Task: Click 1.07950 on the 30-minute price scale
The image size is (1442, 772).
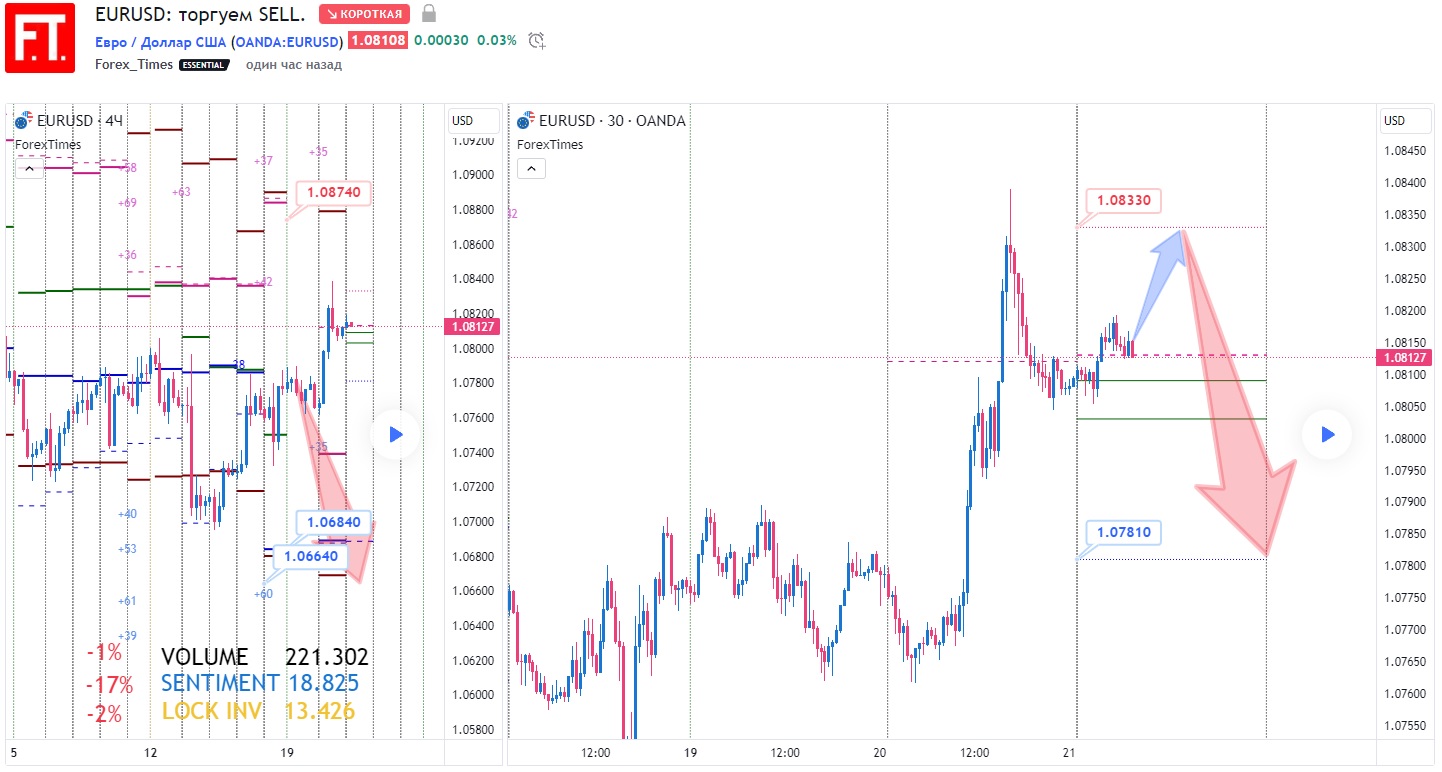Action: [x=1404, y=470]
